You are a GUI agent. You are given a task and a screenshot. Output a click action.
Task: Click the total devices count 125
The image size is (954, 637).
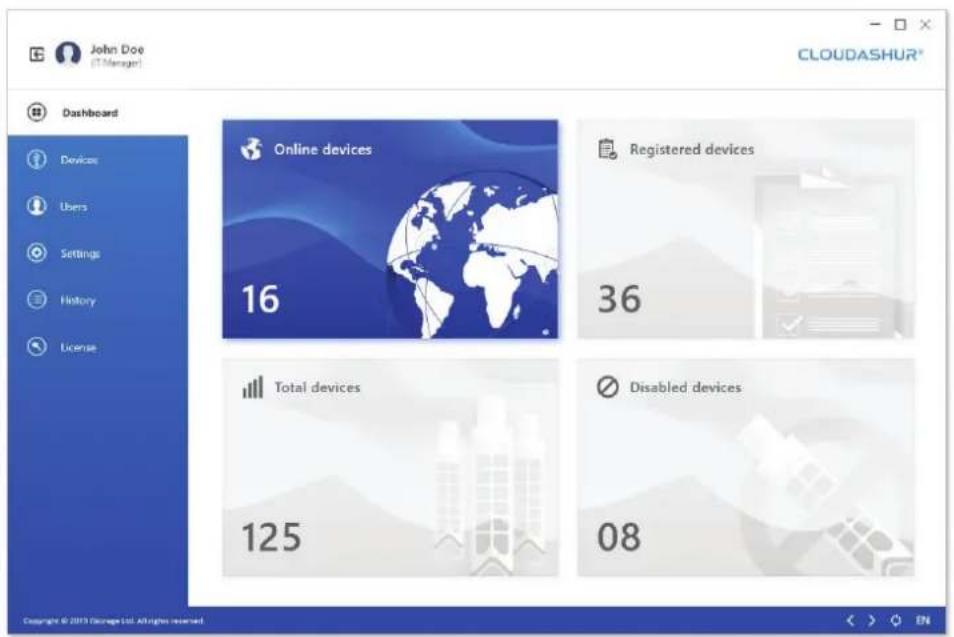tap(271, 537)
